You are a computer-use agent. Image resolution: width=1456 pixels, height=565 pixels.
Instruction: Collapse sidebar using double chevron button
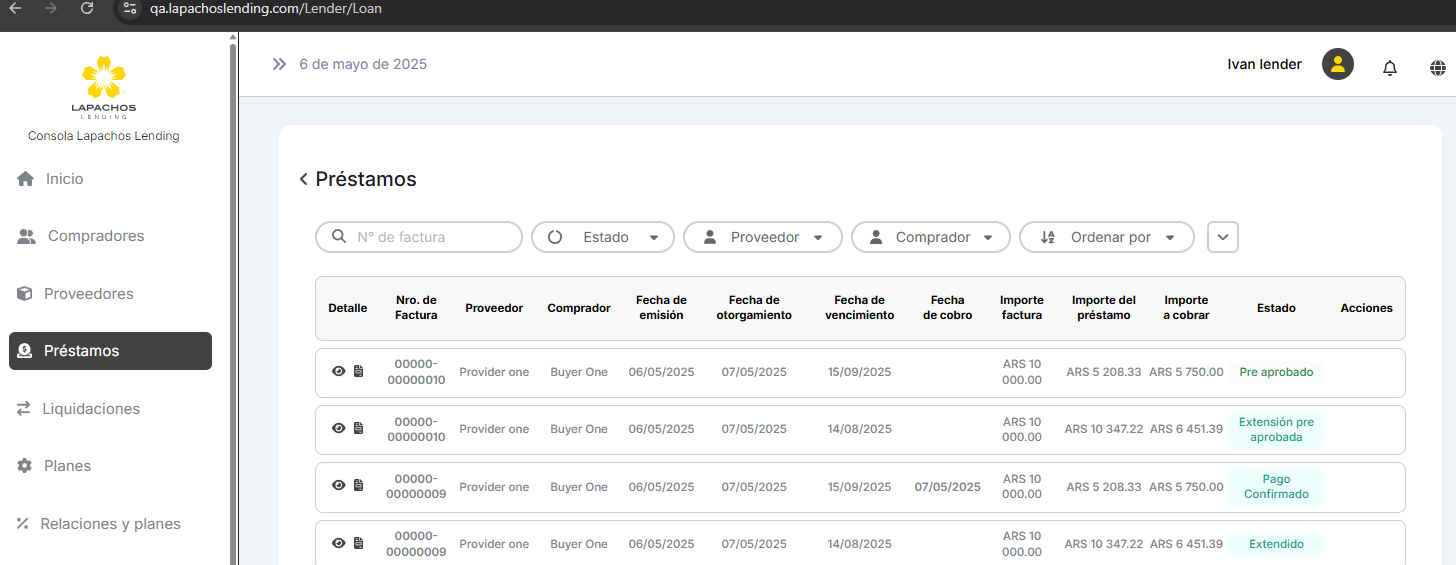click(x=279, y=64)
